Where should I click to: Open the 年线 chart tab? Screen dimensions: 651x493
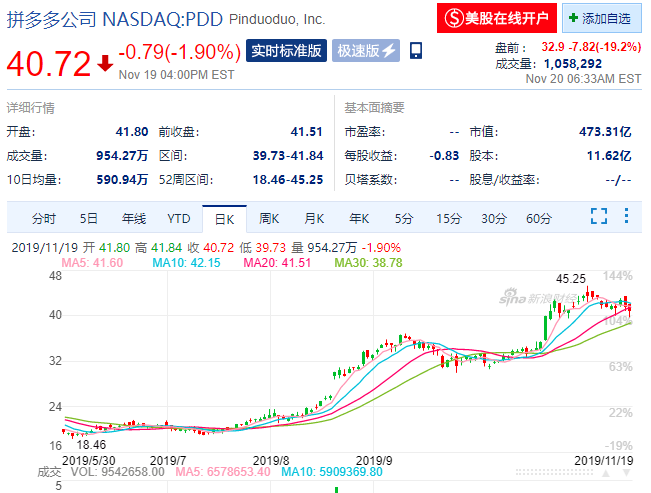(x=134, y=218)
